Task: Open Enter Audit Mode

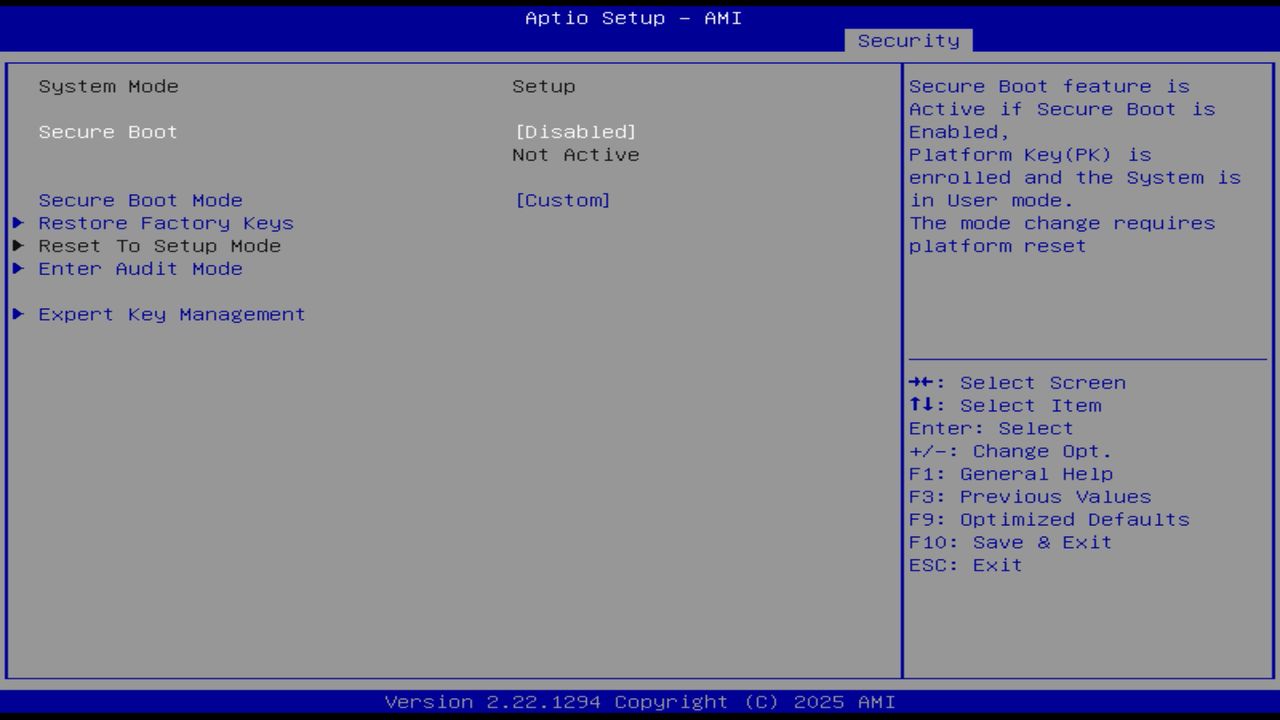Action: [x=140, y=268]
